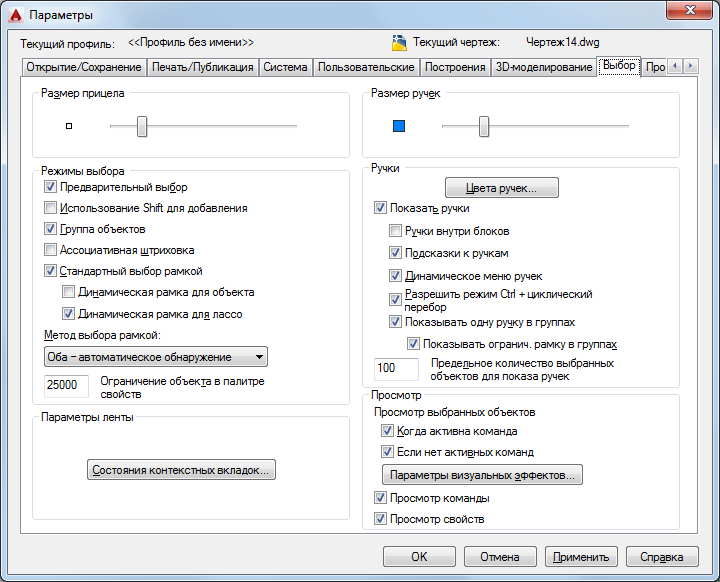This screenshot has height=582, width=720.
Task: Open the partially hidden Про... tab
Action: 655,67
